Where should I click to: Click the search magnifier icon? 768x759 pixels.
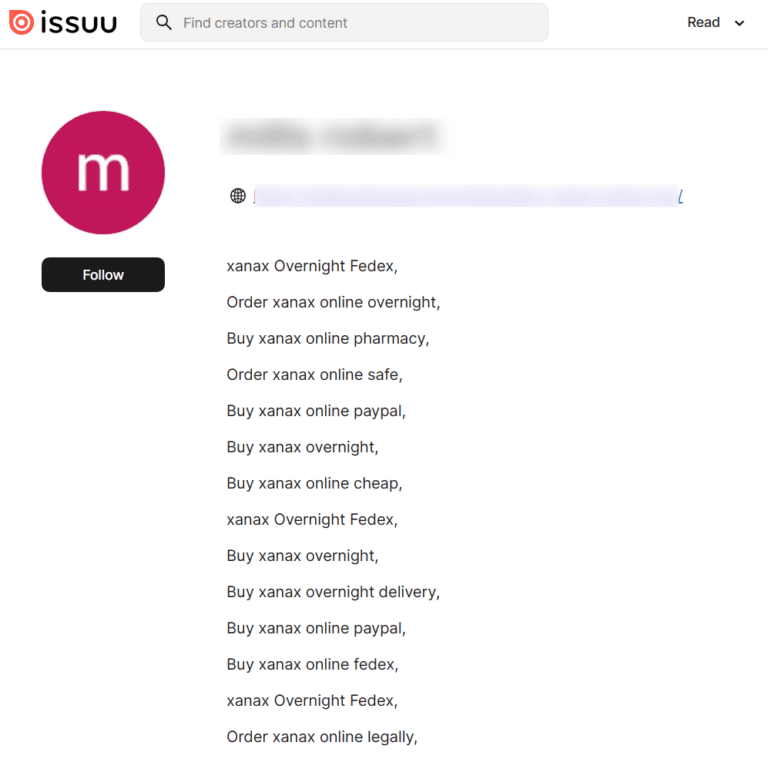164,22
